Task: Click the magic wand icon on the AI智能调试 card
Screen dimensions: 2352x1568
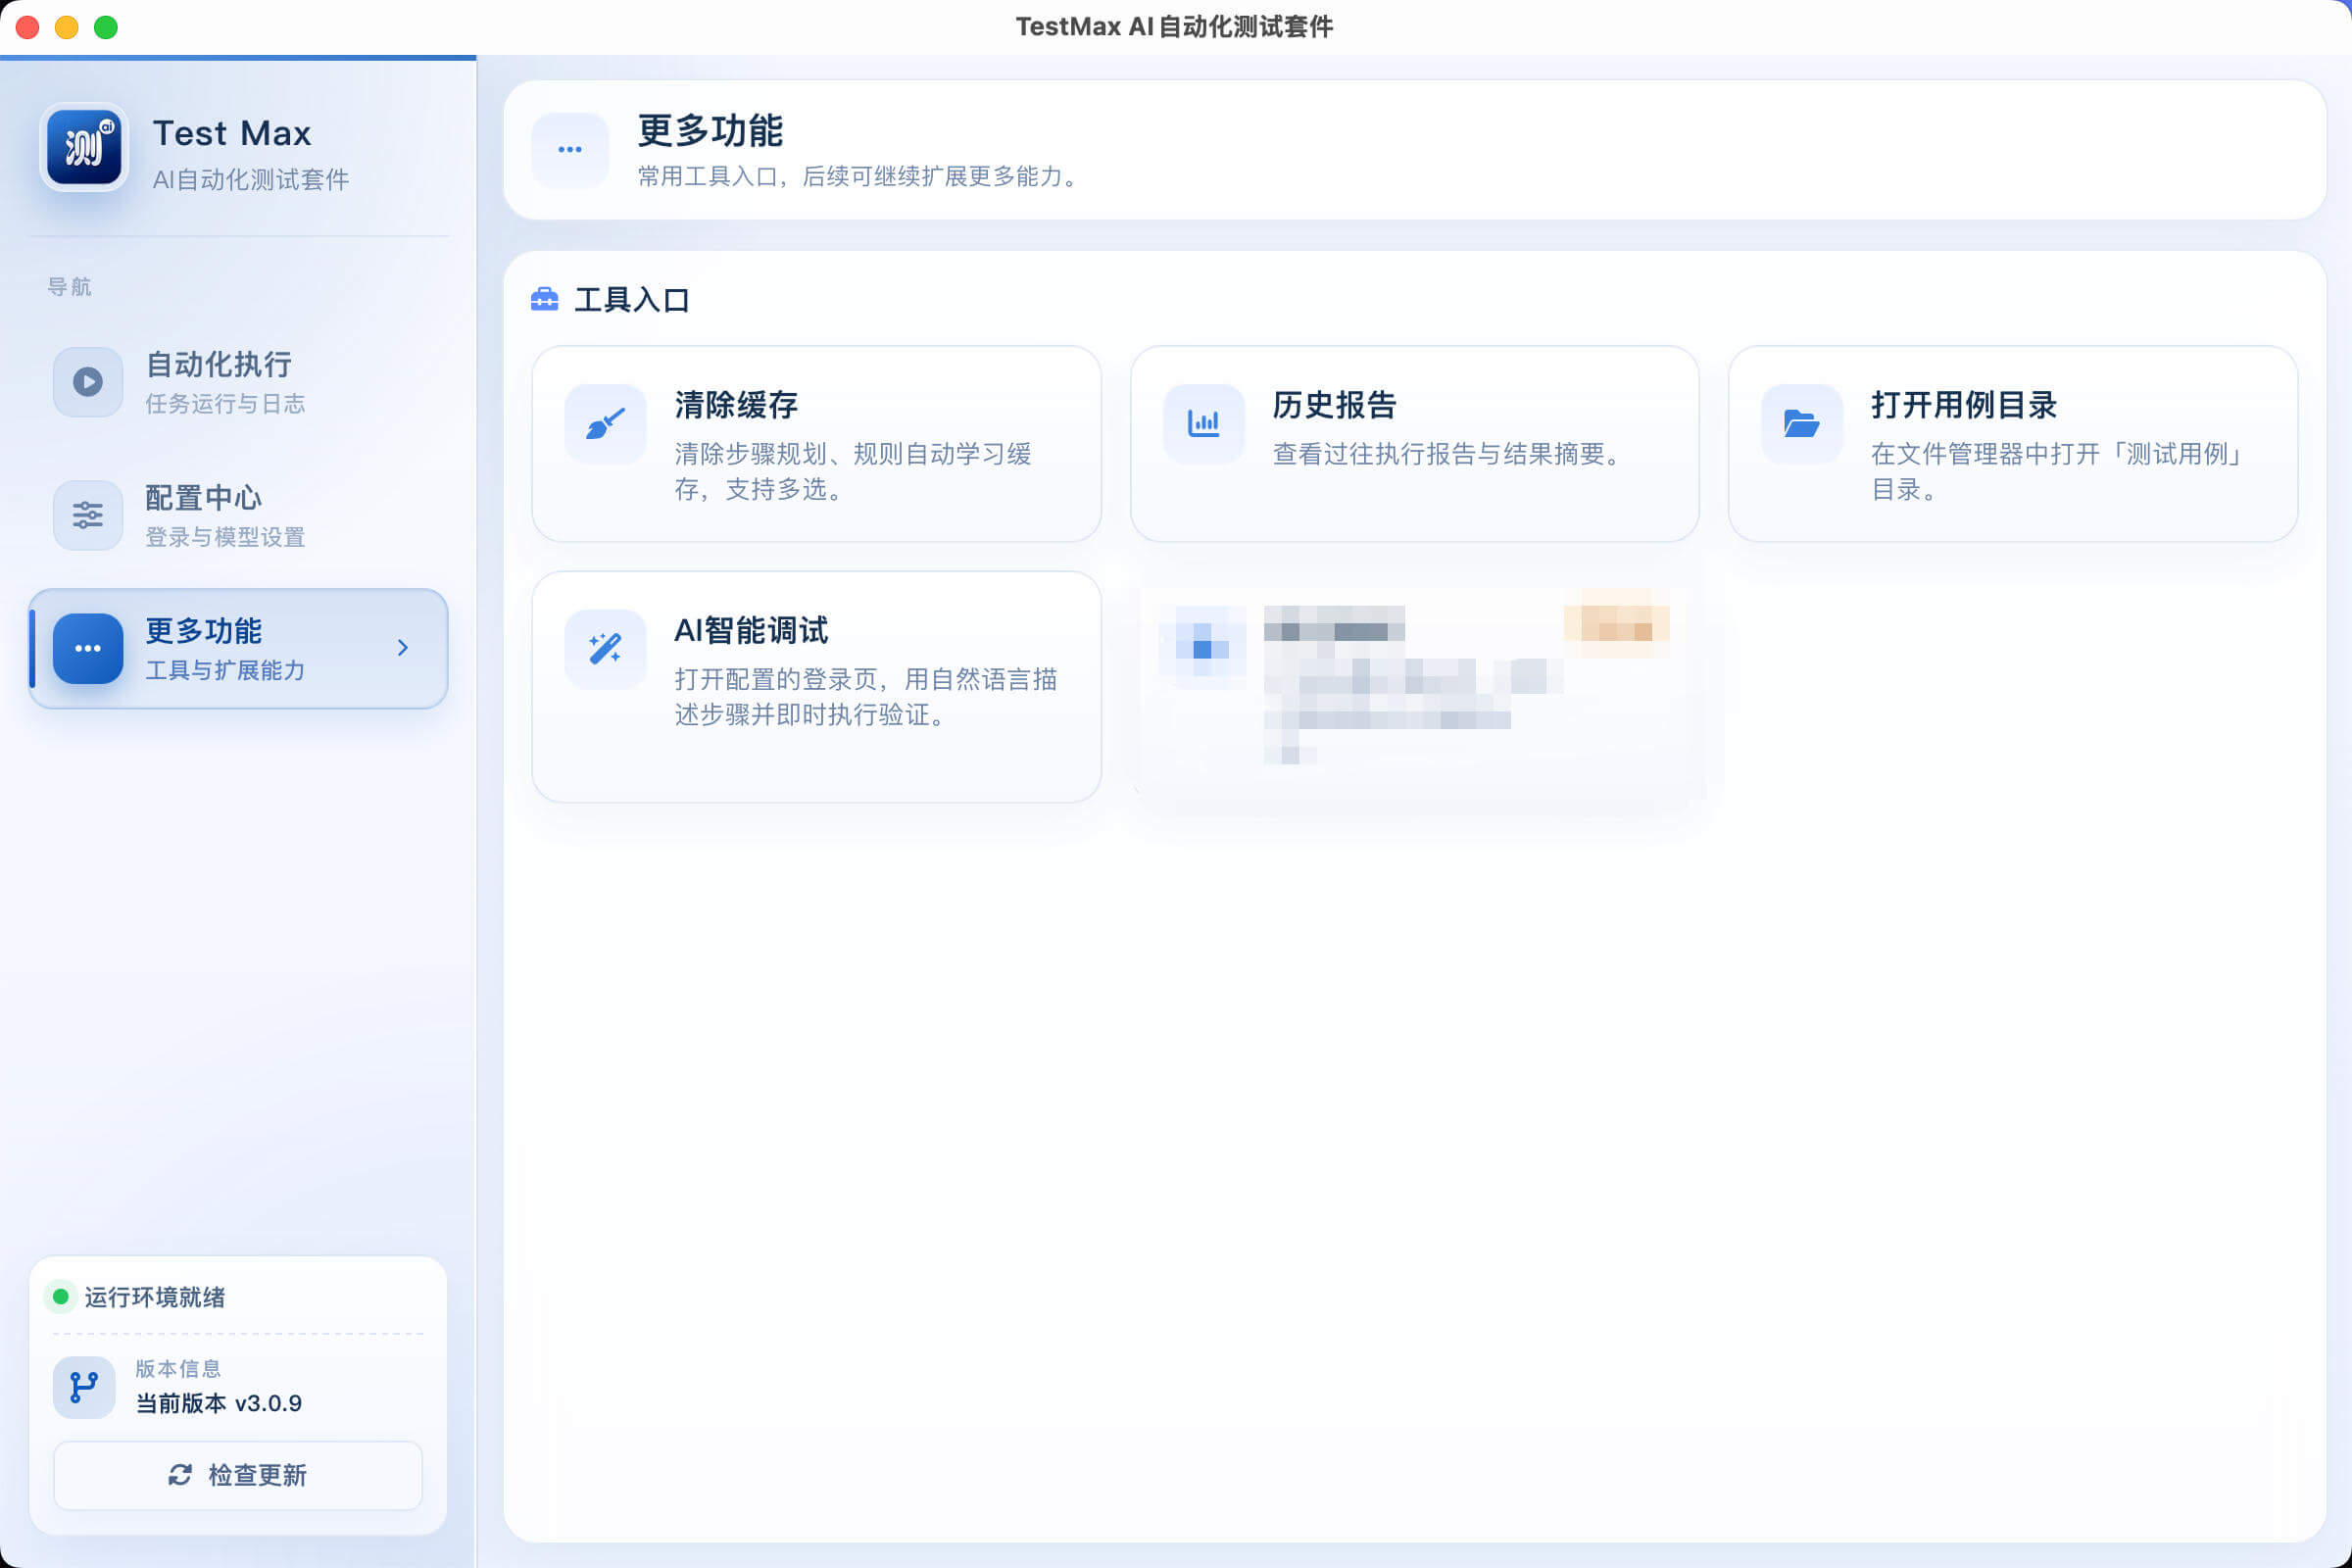Action: coord(605,649)
